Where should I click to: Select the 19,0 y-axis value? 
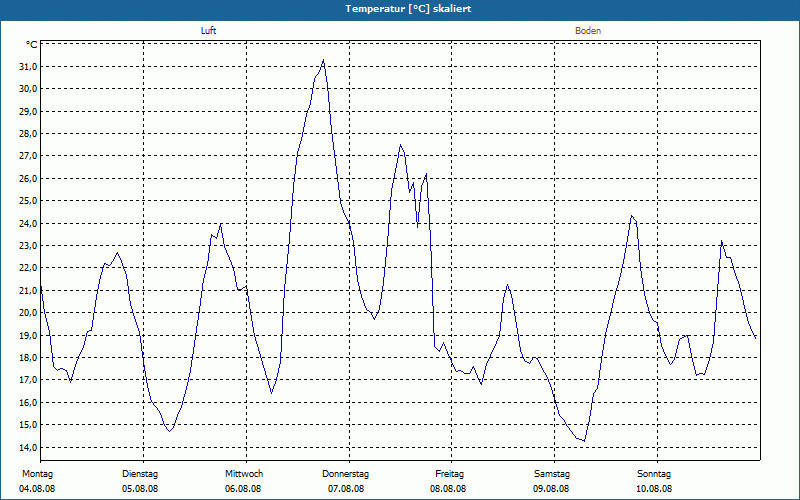28,335
